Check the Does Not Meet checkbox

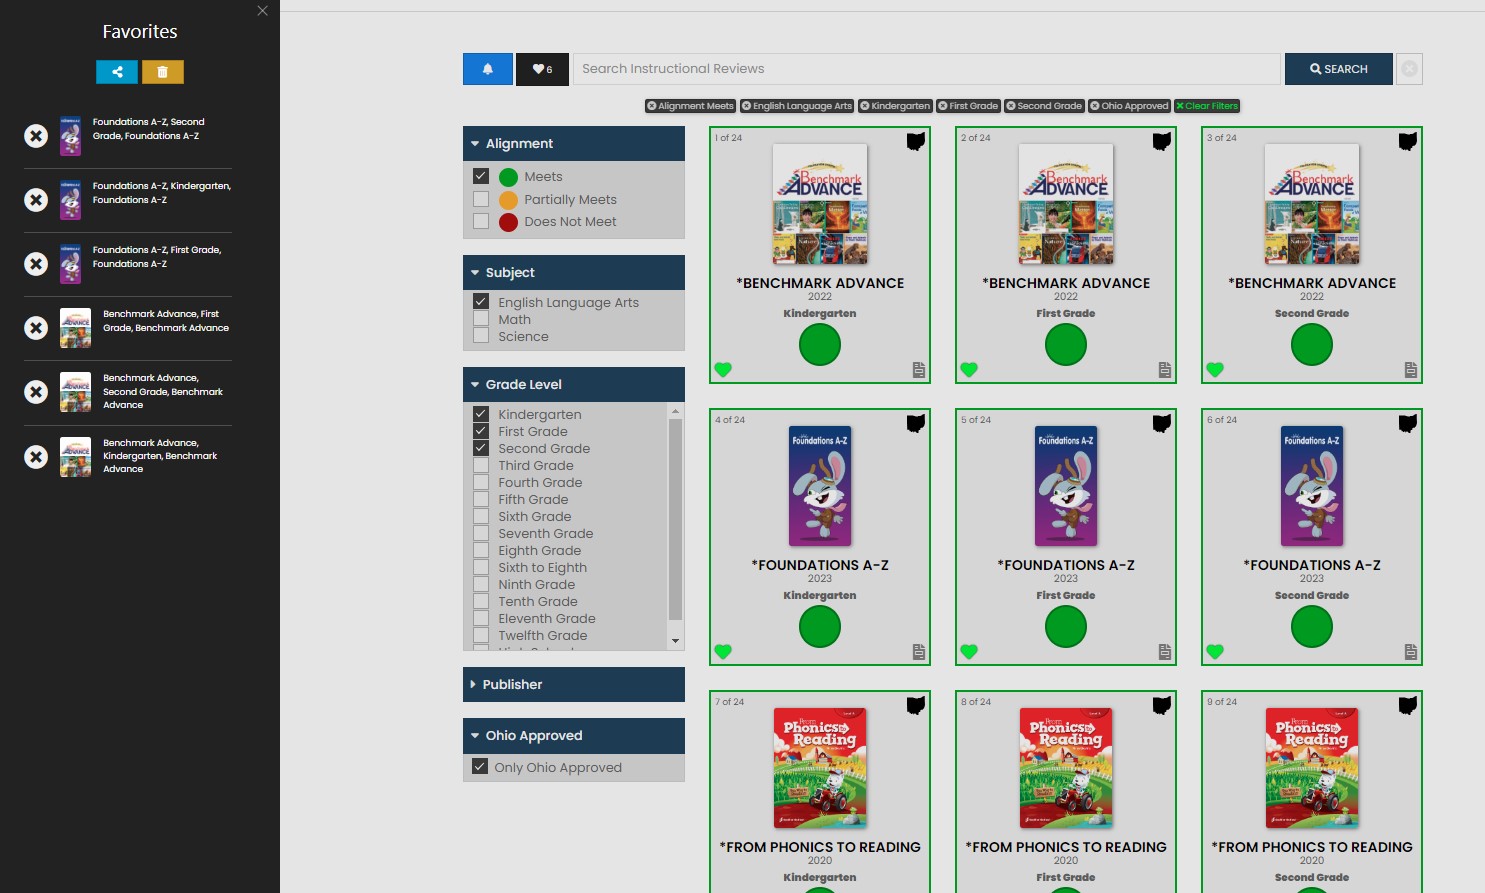click(x=481, y=221)
